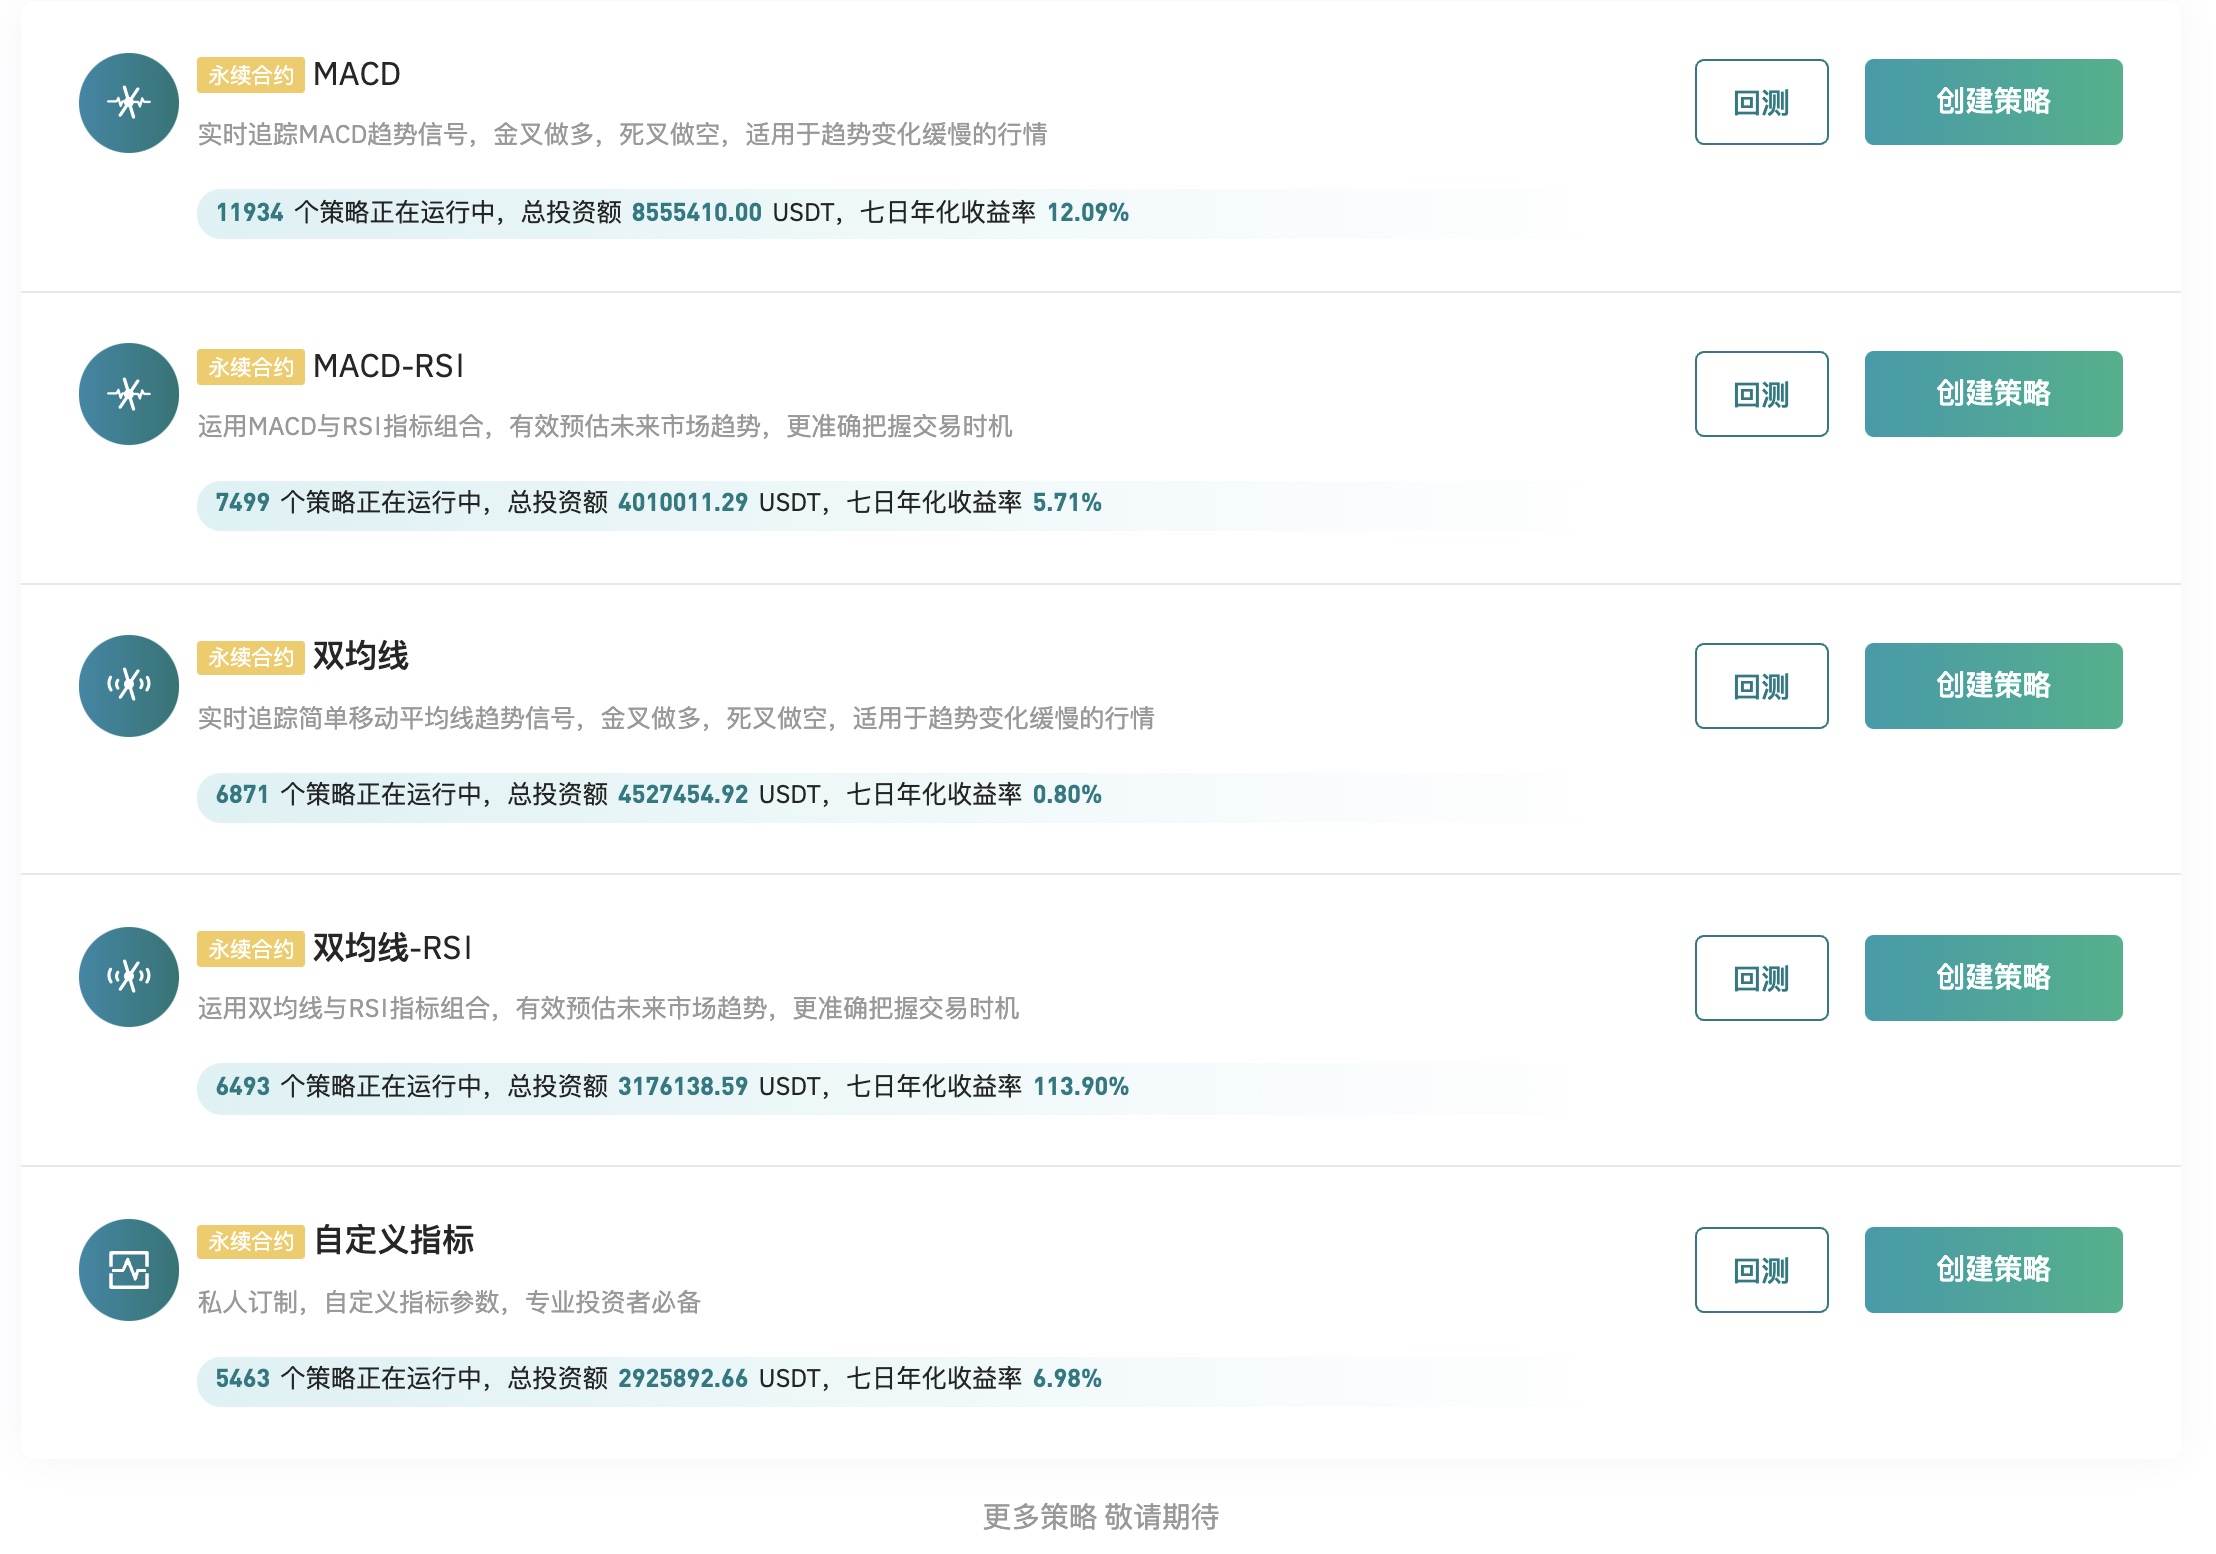This screenshot has height=1554, width=2216.
Task: Click the 永续合约 tag beside MACD-RSI
Action: pos(251,367)
